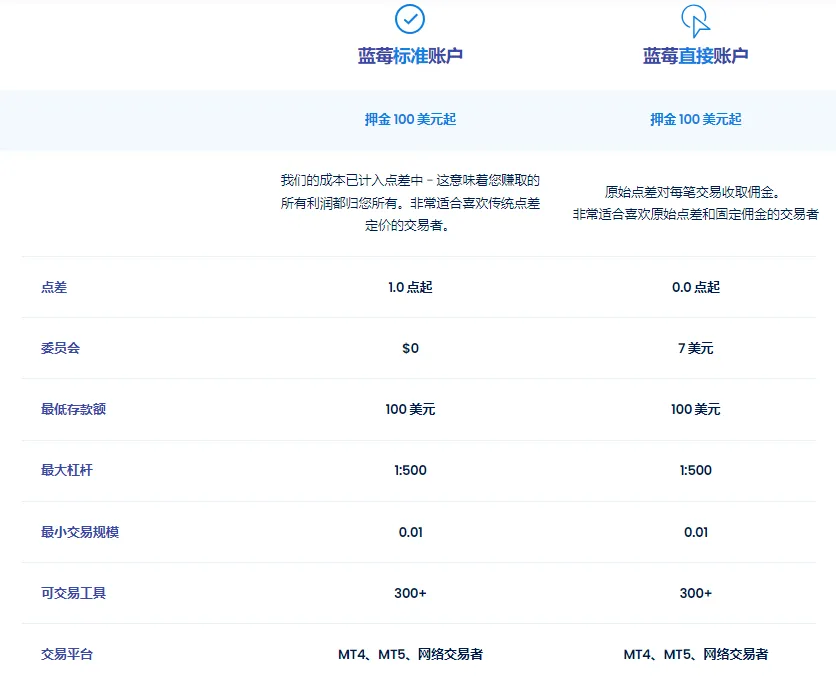This screenshot has width=836, height=678.
Task: Click 0.01 trade size under direct account
Action: tap(696, 532)
